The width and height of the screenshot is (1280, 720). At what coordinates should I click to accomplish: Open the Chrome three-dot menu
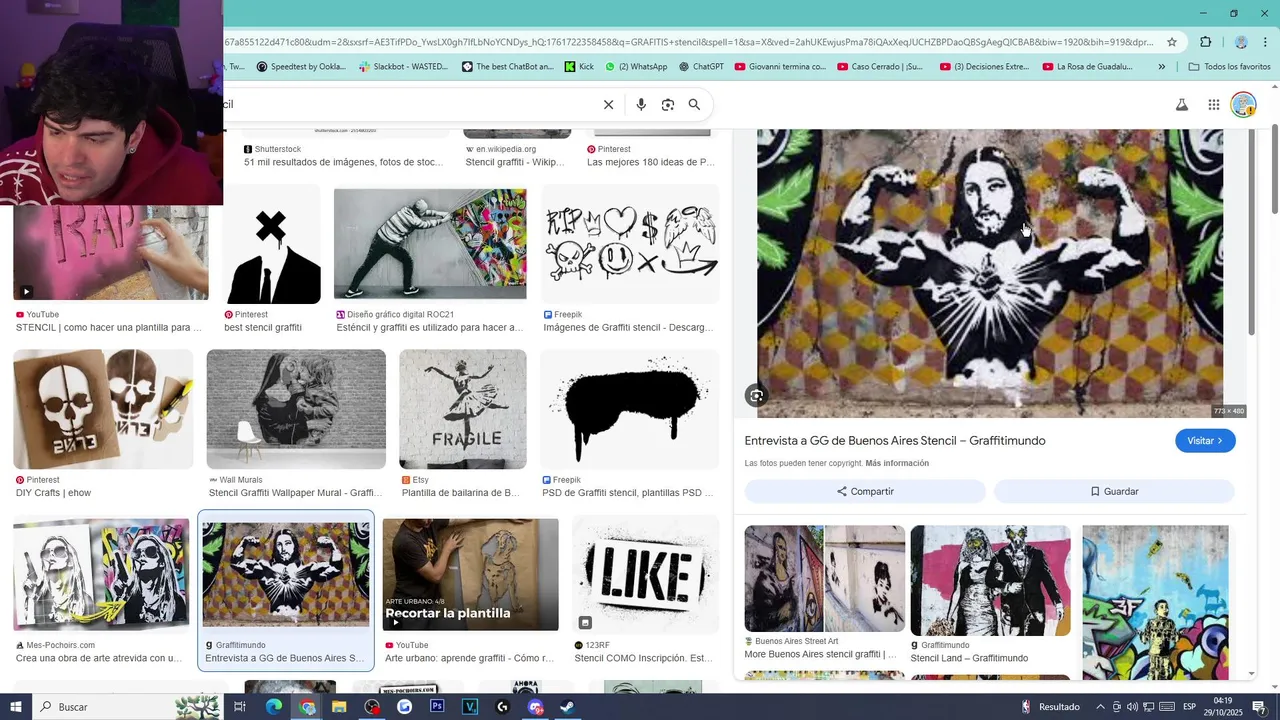(1266, 42)
